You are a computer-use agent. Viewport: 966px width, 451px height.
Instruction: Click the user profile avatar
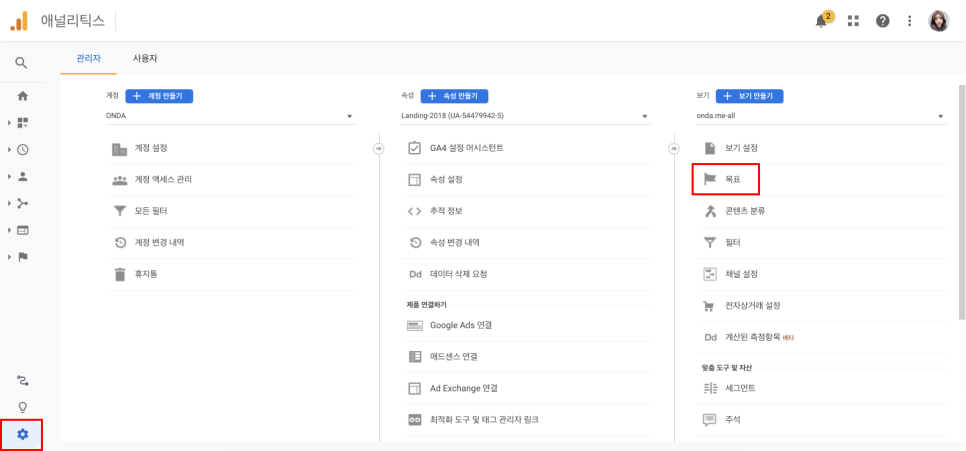coord(939,21)
